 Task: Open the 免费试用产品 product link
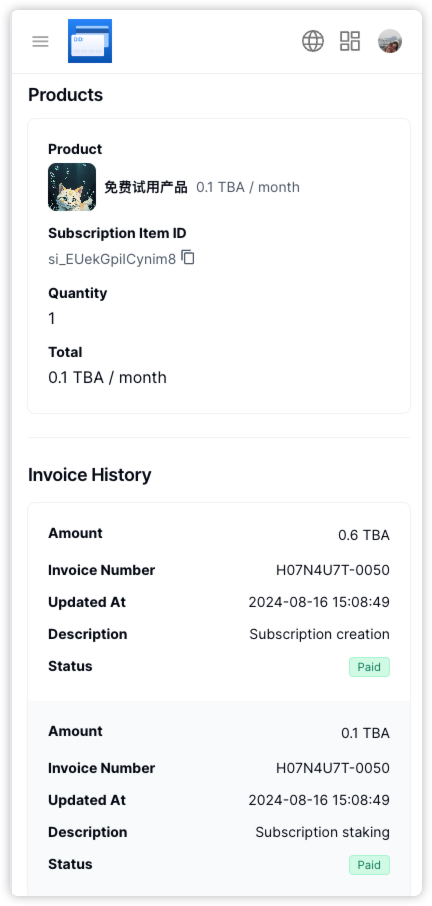146,187
